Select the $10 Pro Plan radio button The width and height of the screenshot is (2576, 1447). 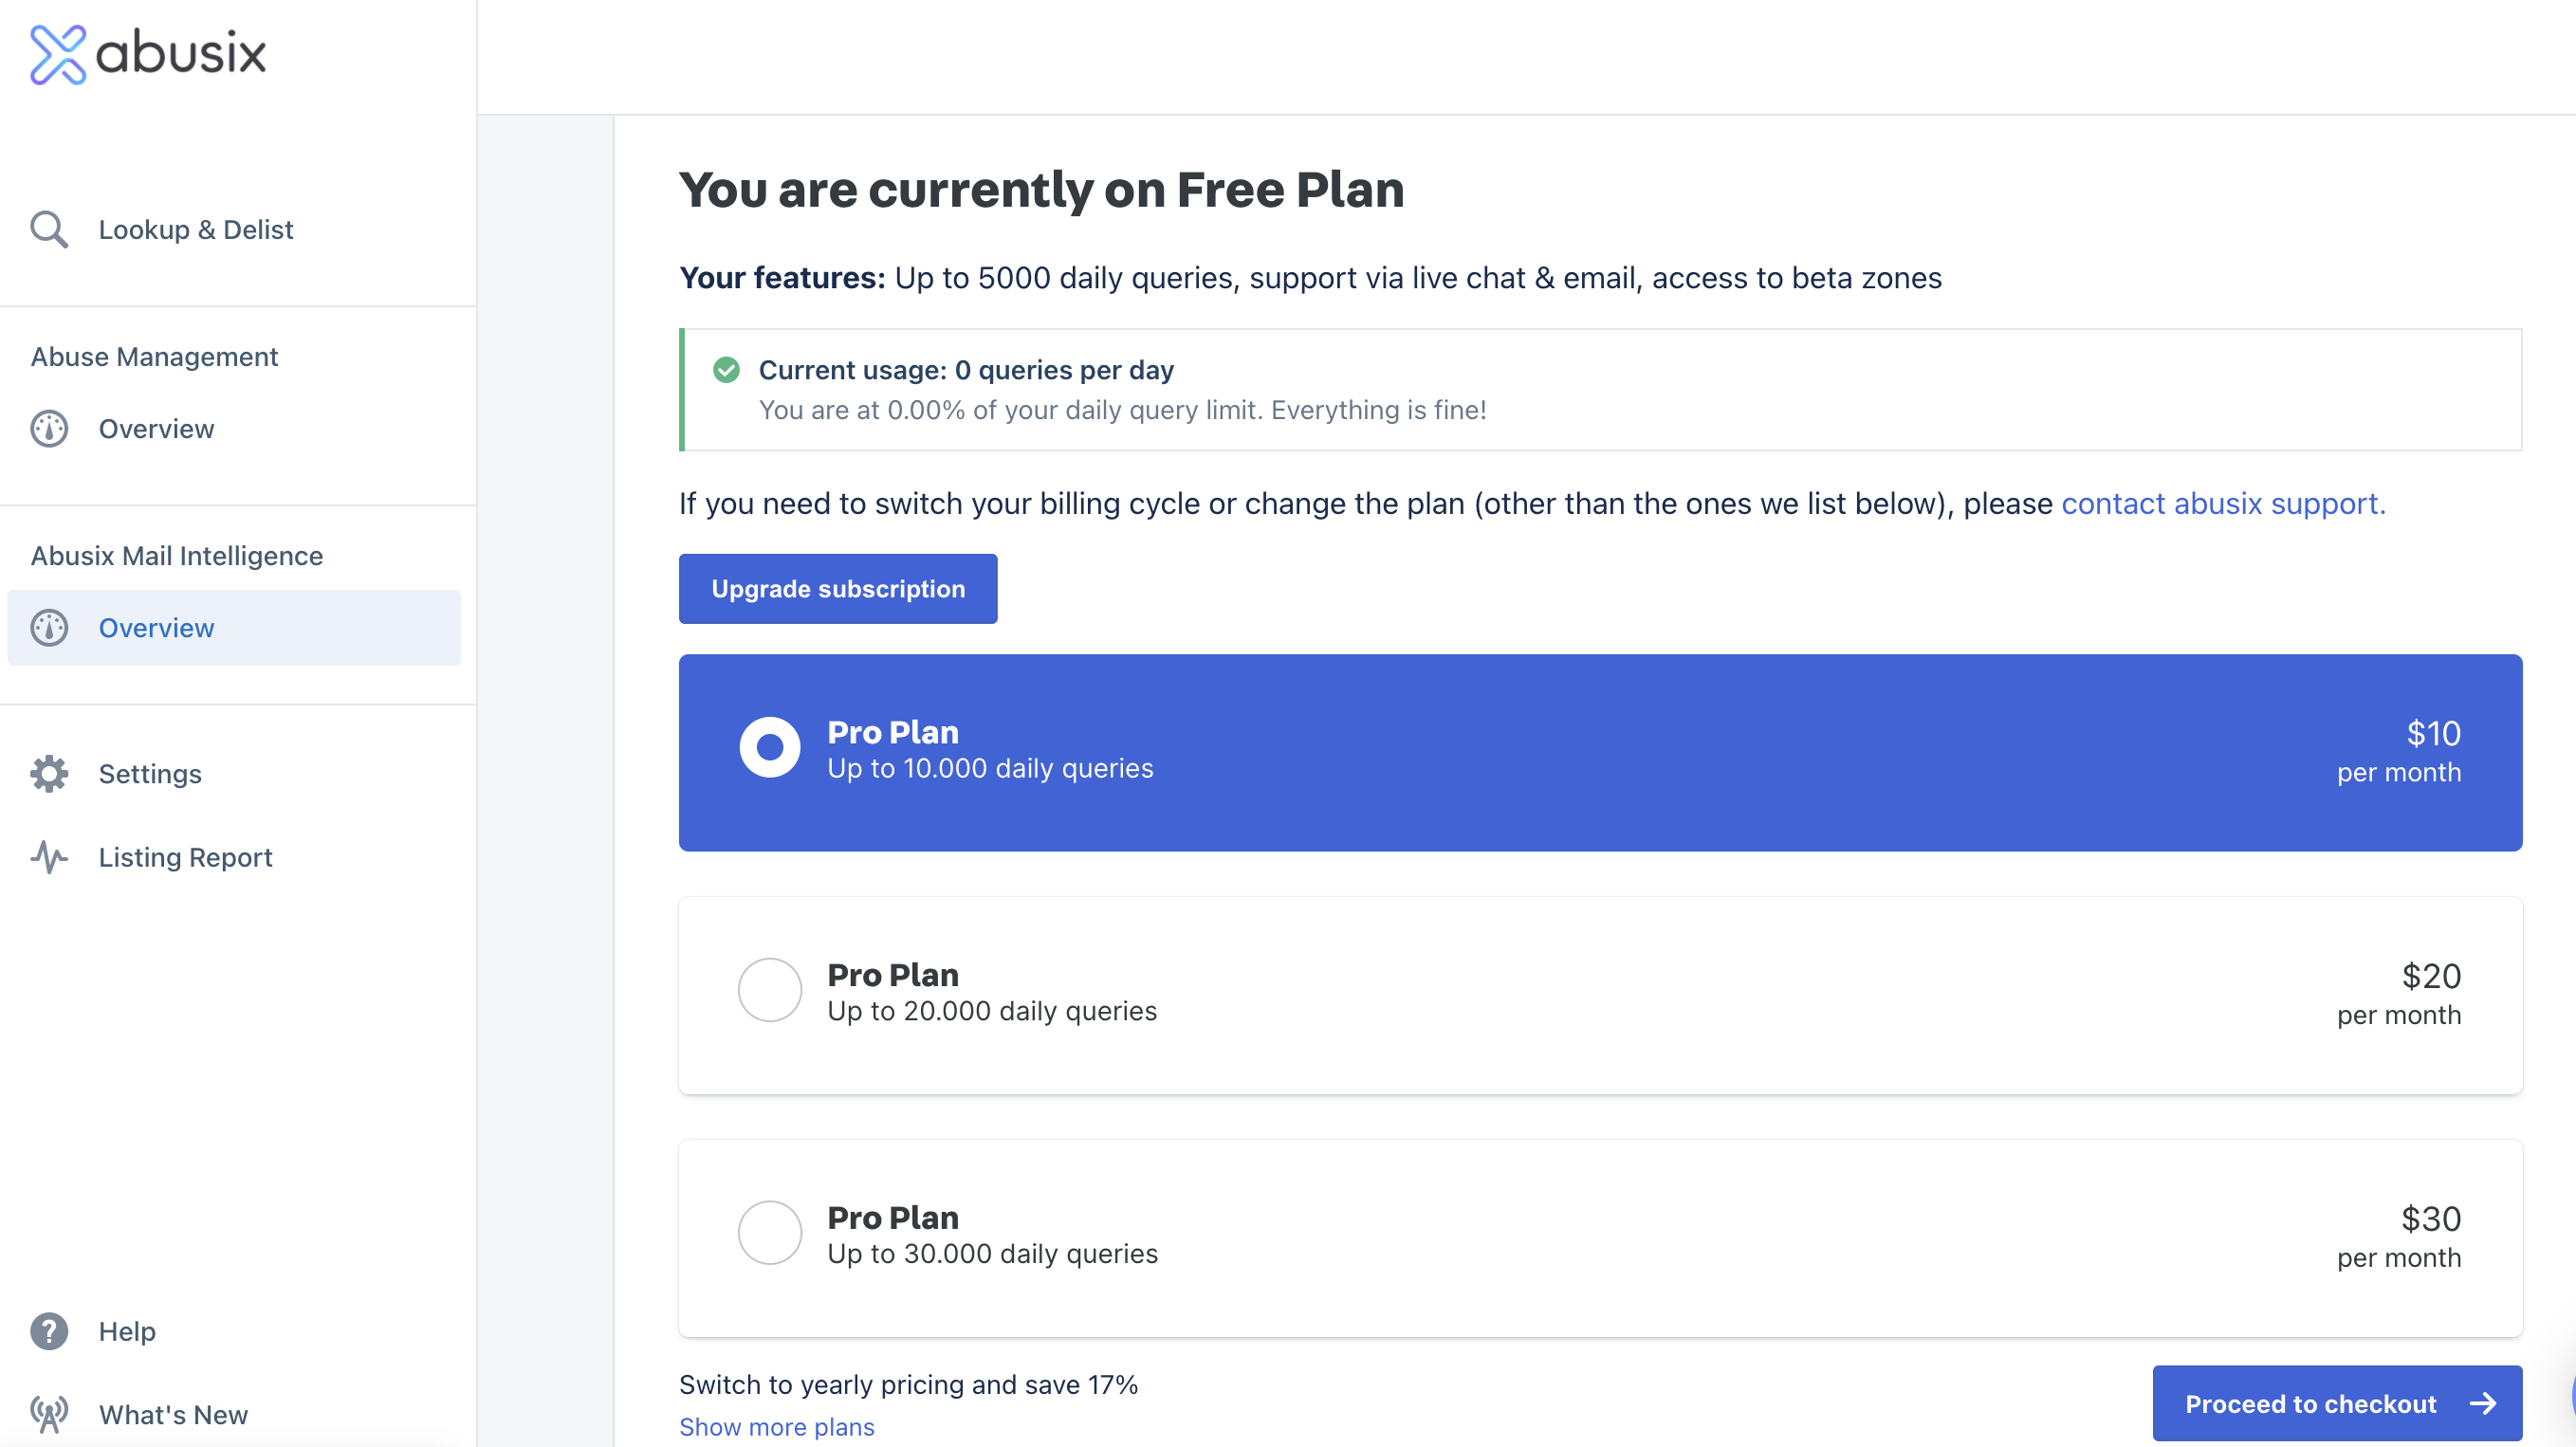tap(769, 747)
